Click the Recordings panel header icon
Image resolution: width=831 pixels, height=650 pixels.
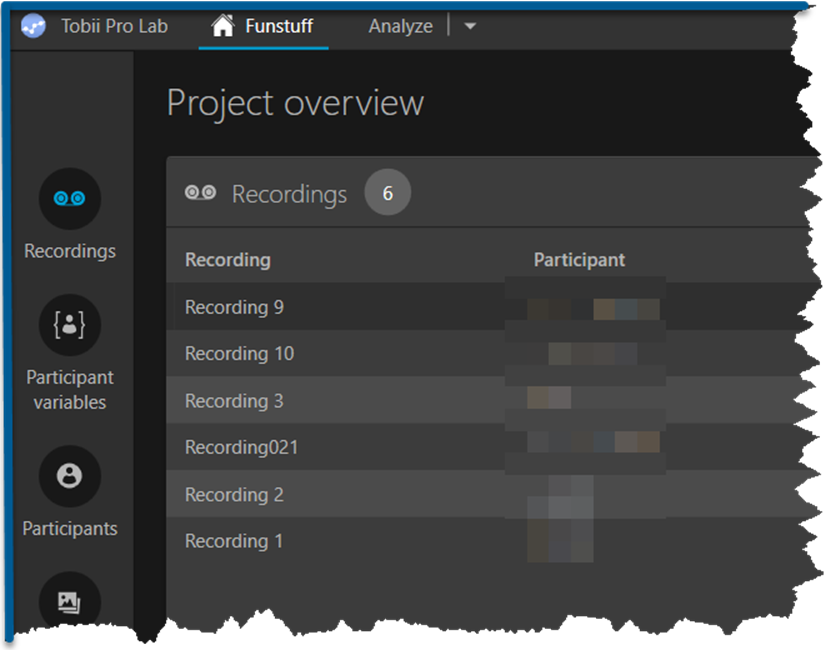(x=200, y=193)
